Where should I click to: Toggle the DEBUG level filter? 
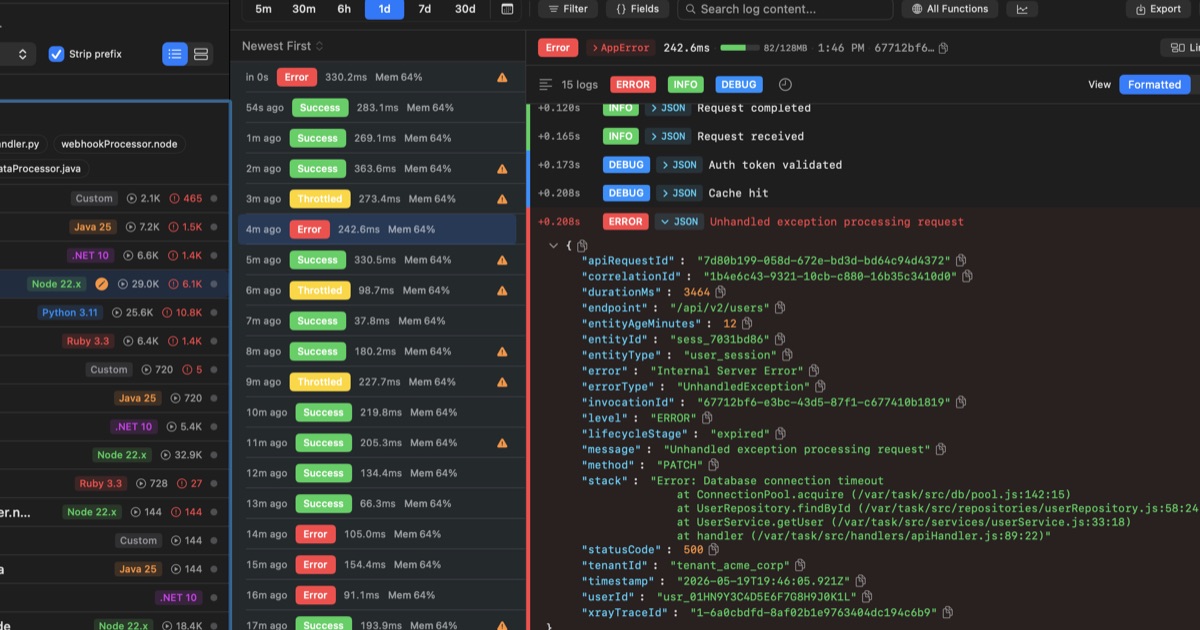coord(738,85)
